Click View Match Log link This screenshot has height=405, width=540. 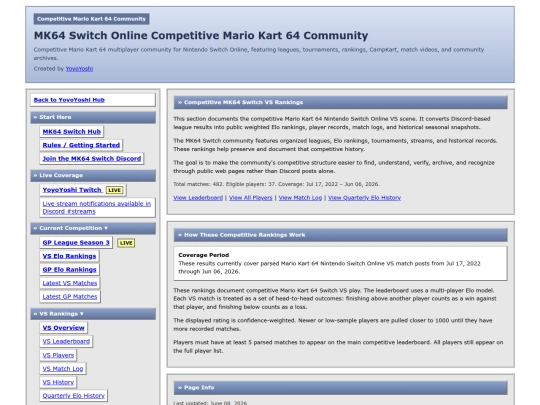[300, 198]
